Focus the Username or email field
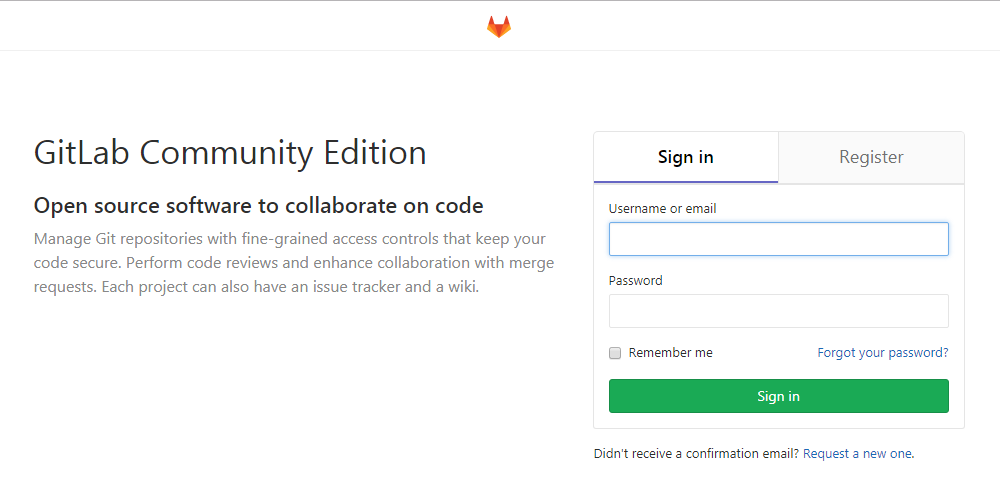1000x488 pixels. tap(779, 239)
